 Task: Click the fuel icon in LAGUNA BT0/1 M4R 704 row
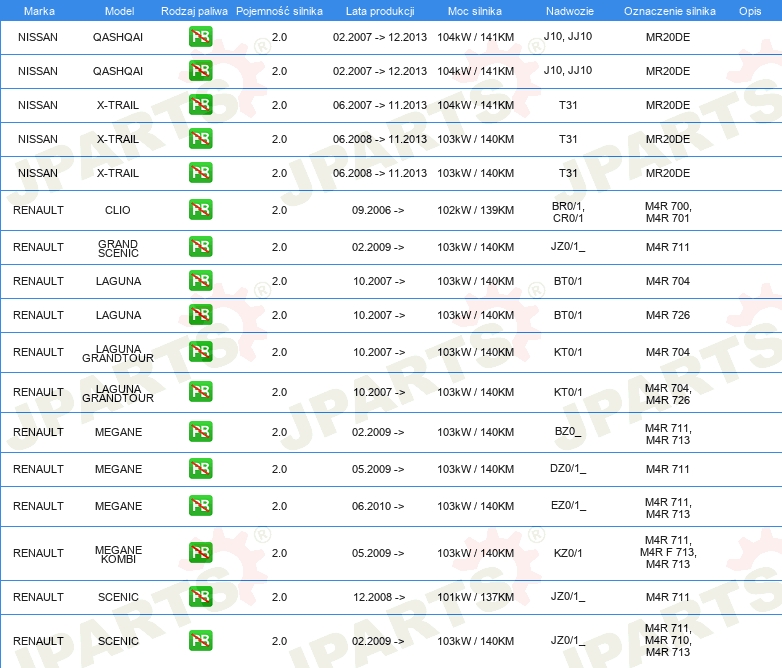click(x=200, y=280)
